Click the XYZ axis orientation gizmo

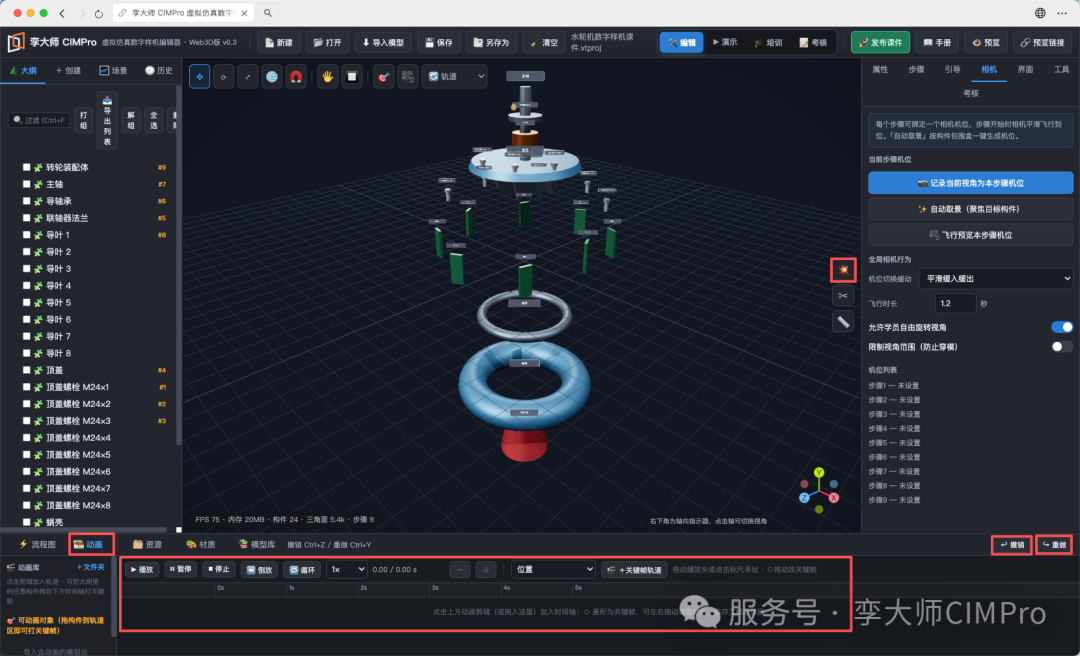tap(819, 491)
